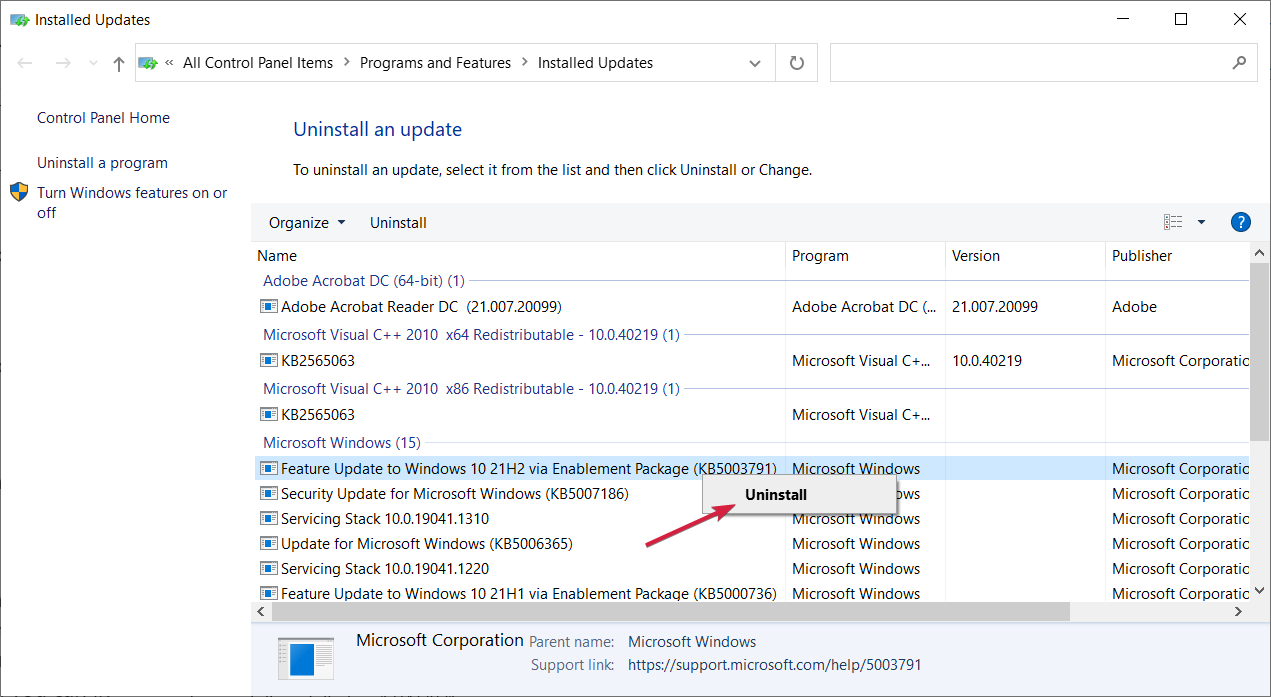Collapse the Adobe Acrobat DC (64-bit) group
Image resolution: width=1271 pixels, height=697 pixels.
[364, 281]
